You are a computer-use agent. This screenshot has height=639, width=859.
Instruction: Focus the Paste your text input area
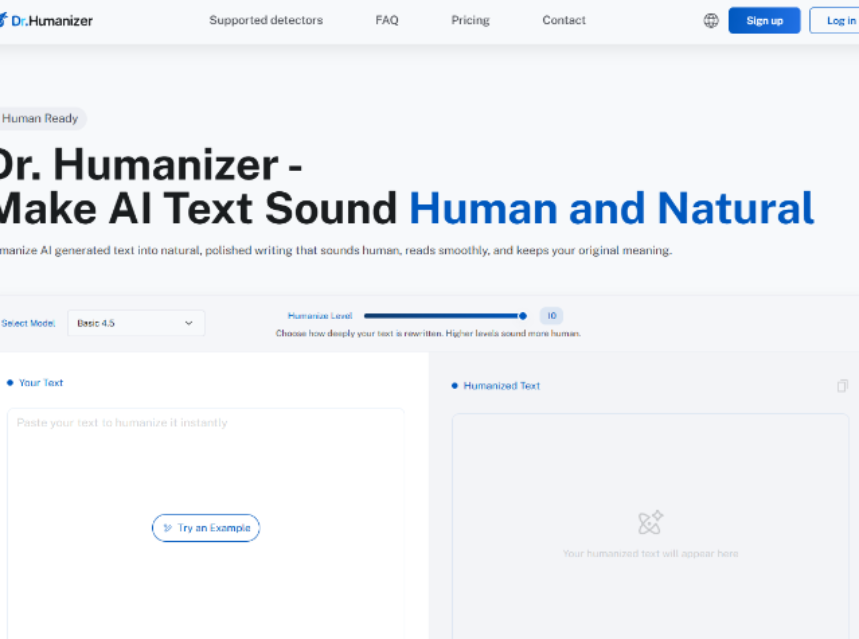point(206,523)
